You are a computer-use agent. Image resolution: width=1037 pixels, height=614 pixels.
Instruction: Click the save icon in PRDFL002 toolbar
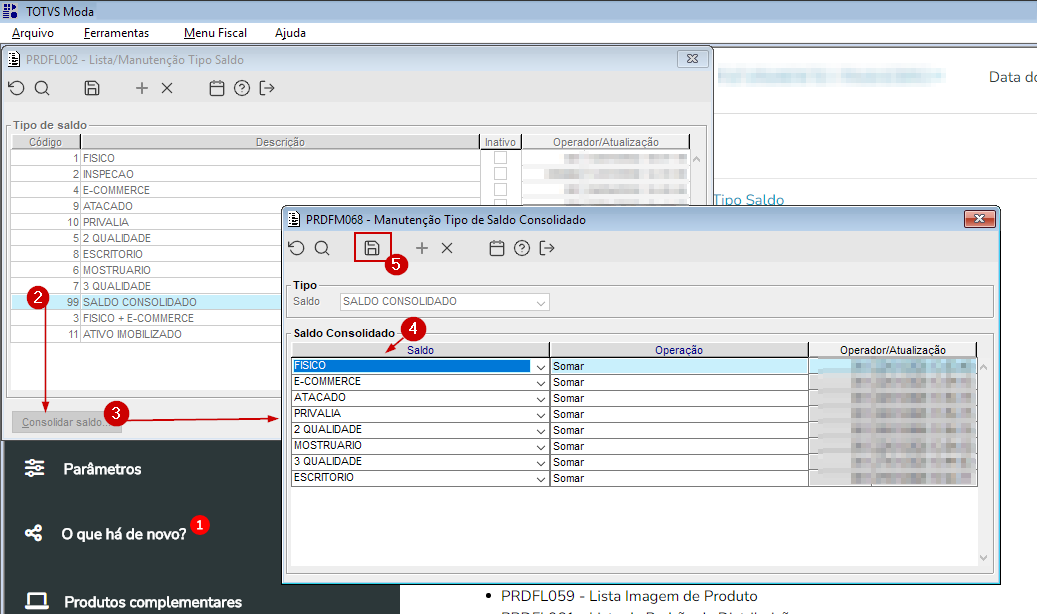(x=92, y=88)
